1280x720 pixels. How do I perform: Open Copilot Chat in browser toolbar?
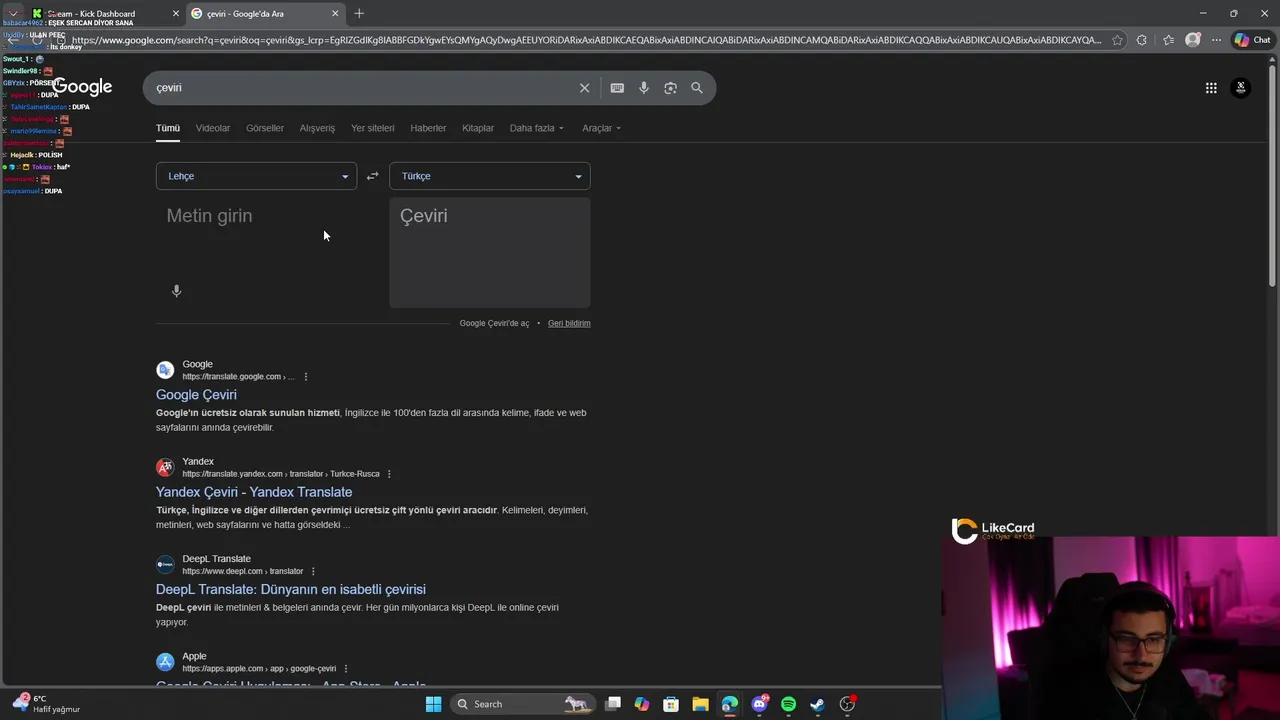point(1254,40)
